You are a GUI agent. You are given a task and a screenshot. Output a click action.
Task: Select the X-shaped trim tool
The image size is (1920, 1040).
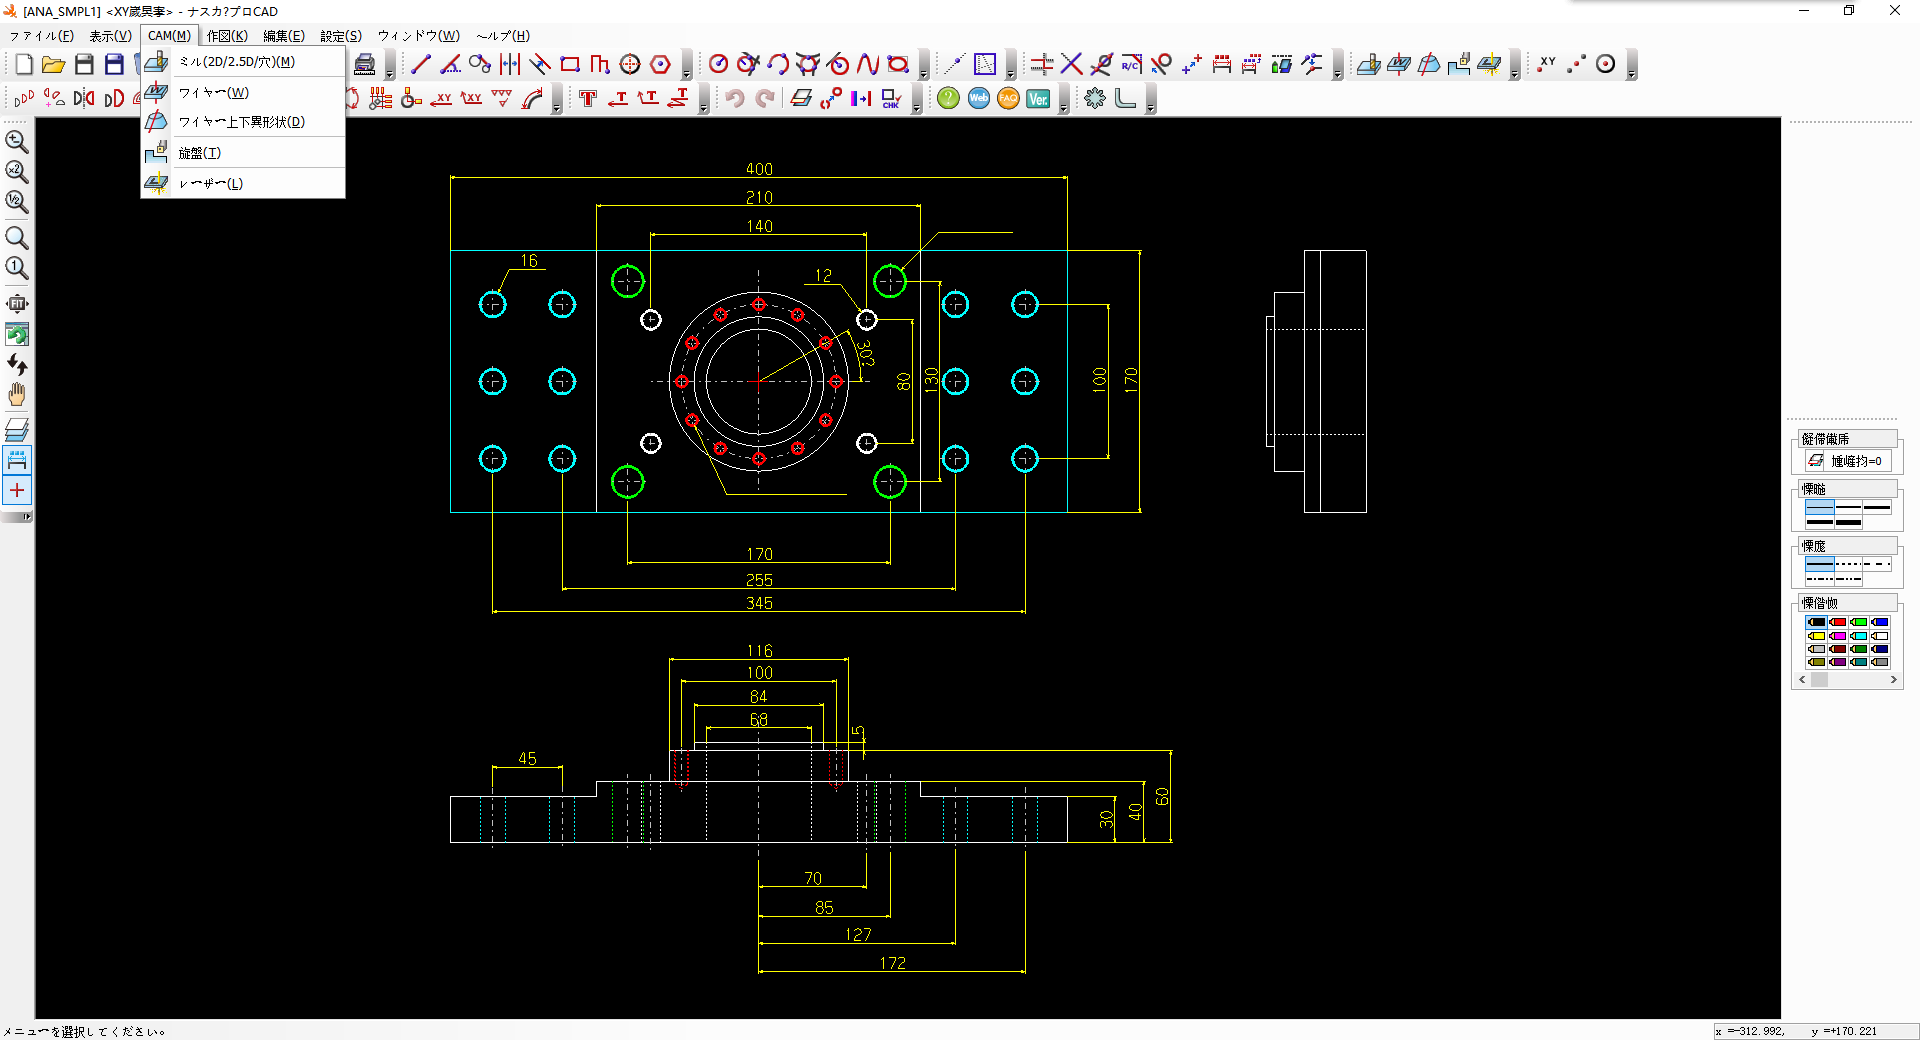point(1071,65)
